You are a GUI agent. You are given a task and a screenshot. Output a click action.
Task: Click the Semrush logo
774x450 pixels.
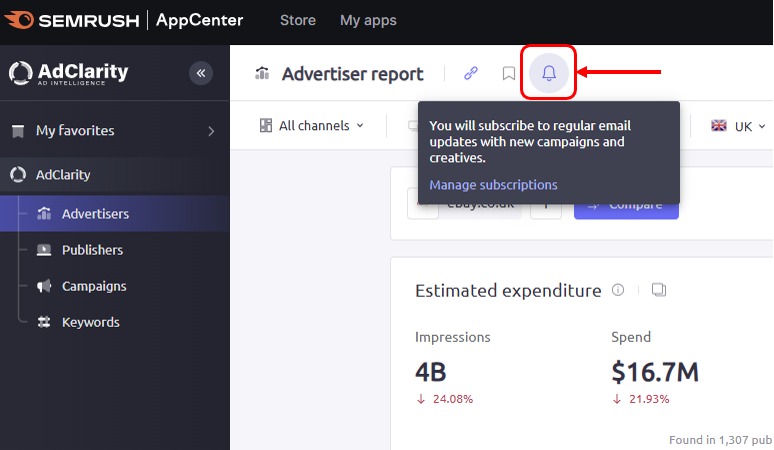pyautogui.click(x=76, y=20)
